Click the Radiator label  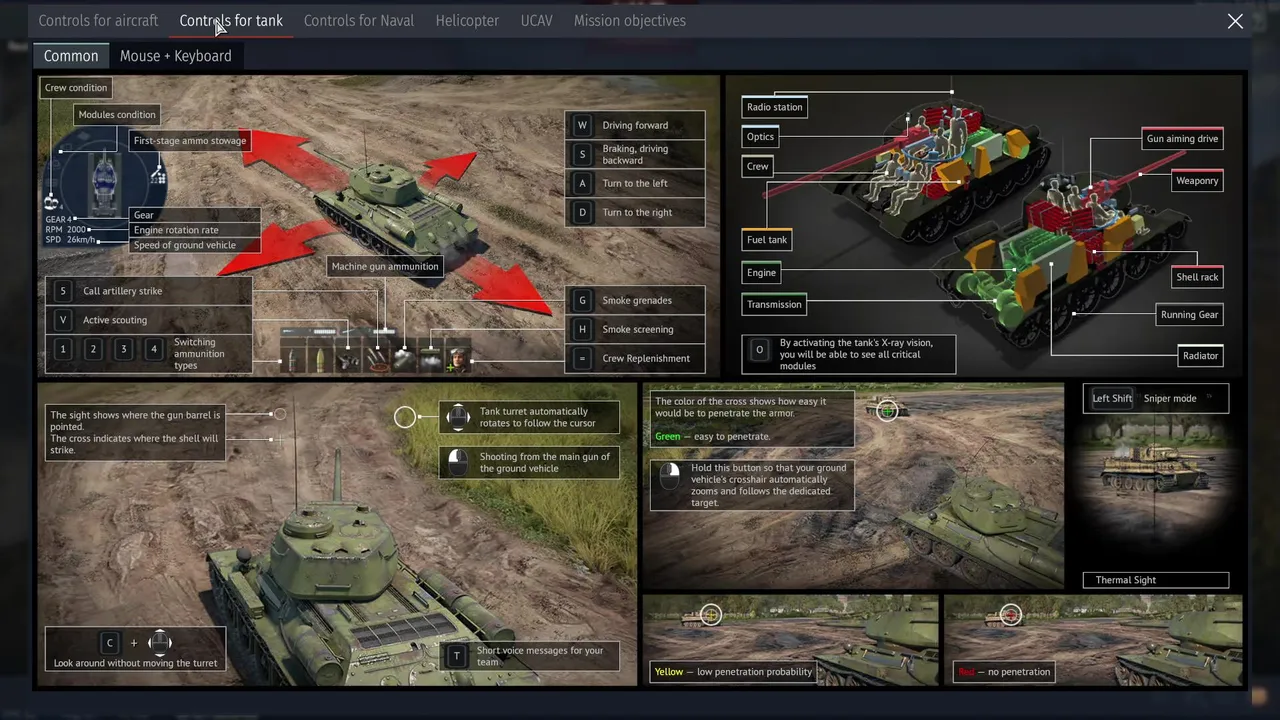(1200, 356)
